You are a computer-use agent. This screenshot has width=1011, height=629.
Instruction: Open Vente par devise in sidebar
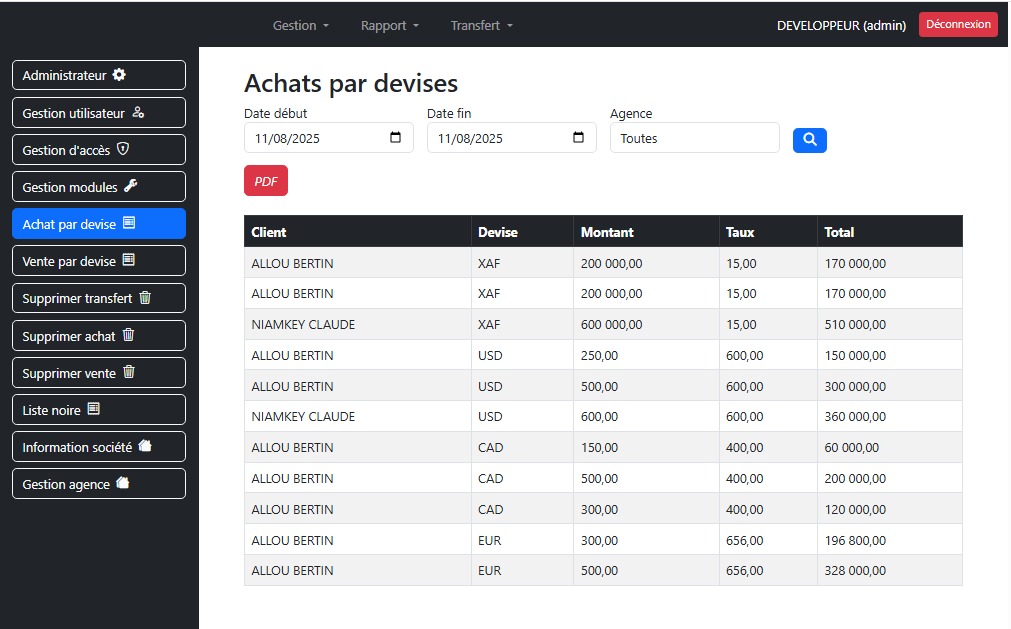(98, 261)
